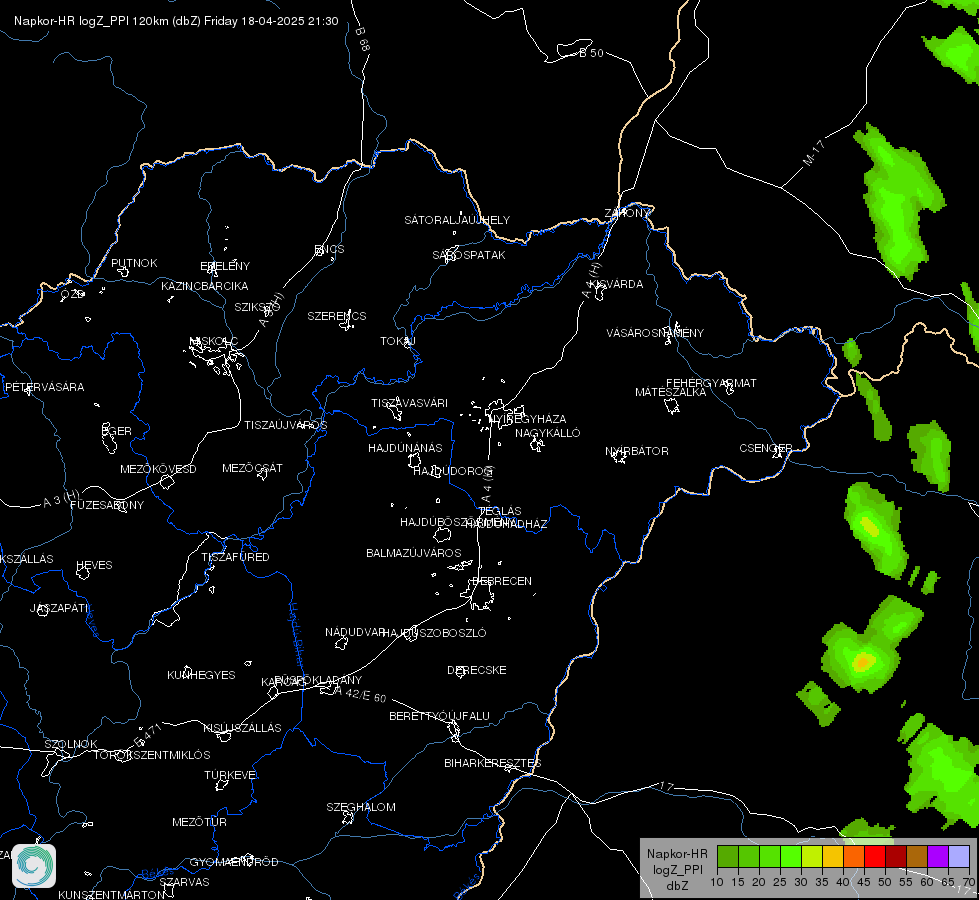Viewport: 979px width, 900px height.
Task: Select the SZERENCS city label
Action: coord(337,316)
